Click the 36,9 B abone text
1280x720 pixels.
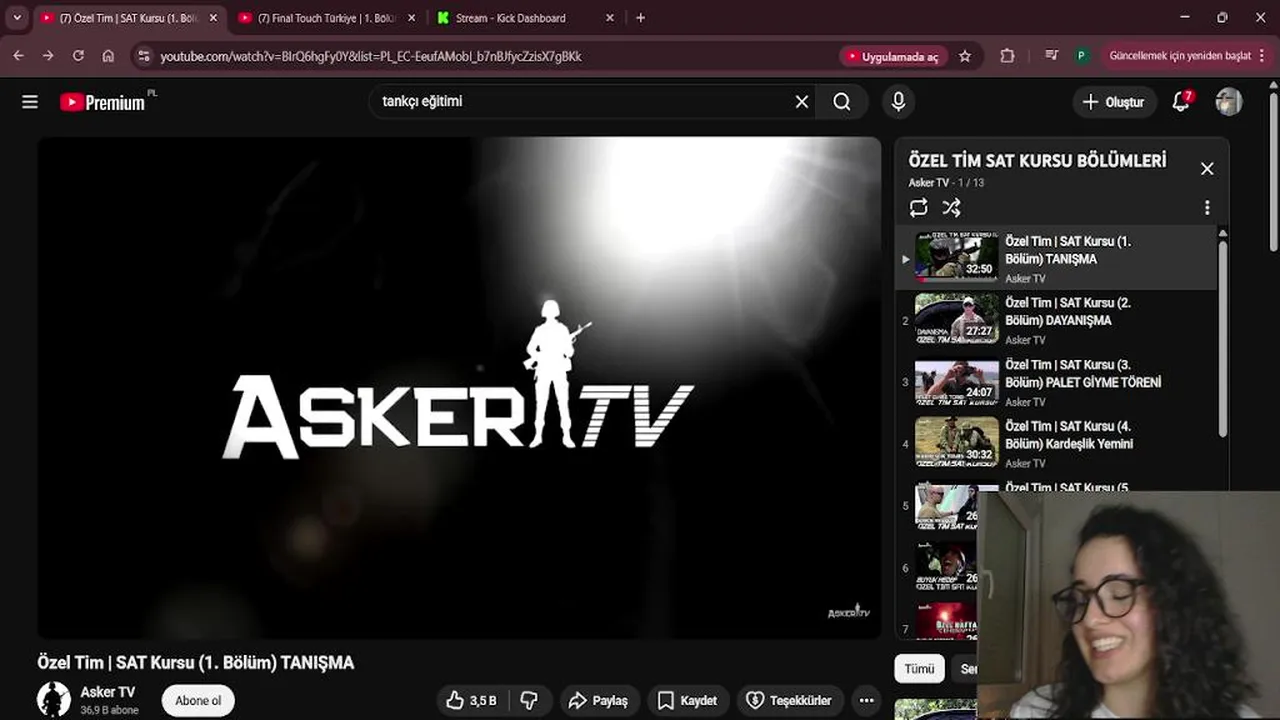(x=110, y=710)
